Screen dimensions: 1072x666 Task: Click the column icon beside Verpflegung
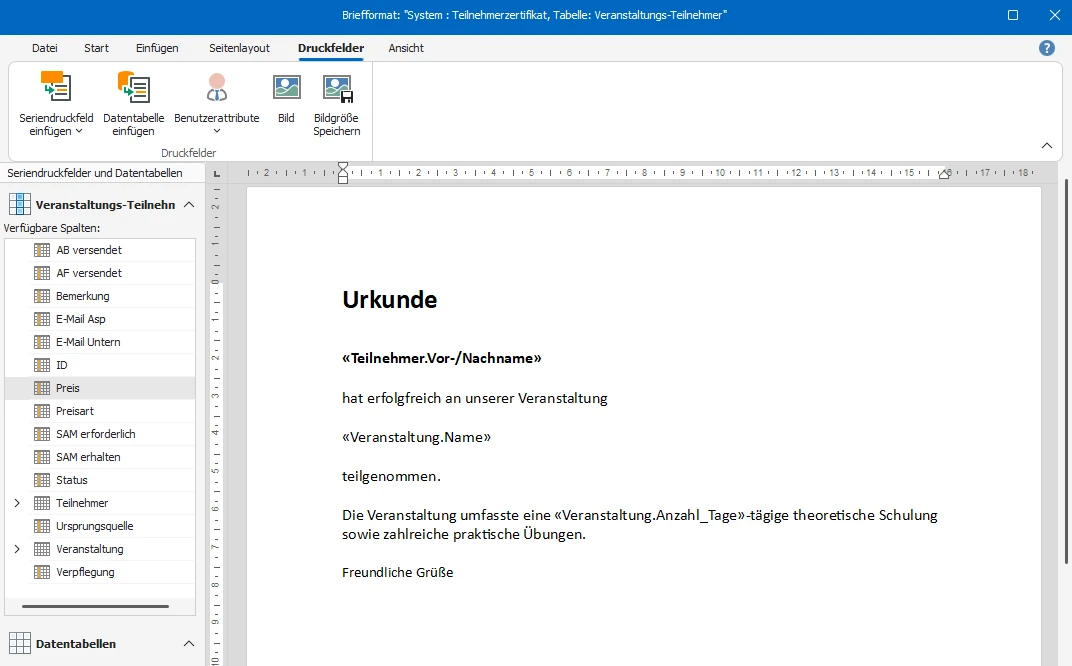click(42, 572)
